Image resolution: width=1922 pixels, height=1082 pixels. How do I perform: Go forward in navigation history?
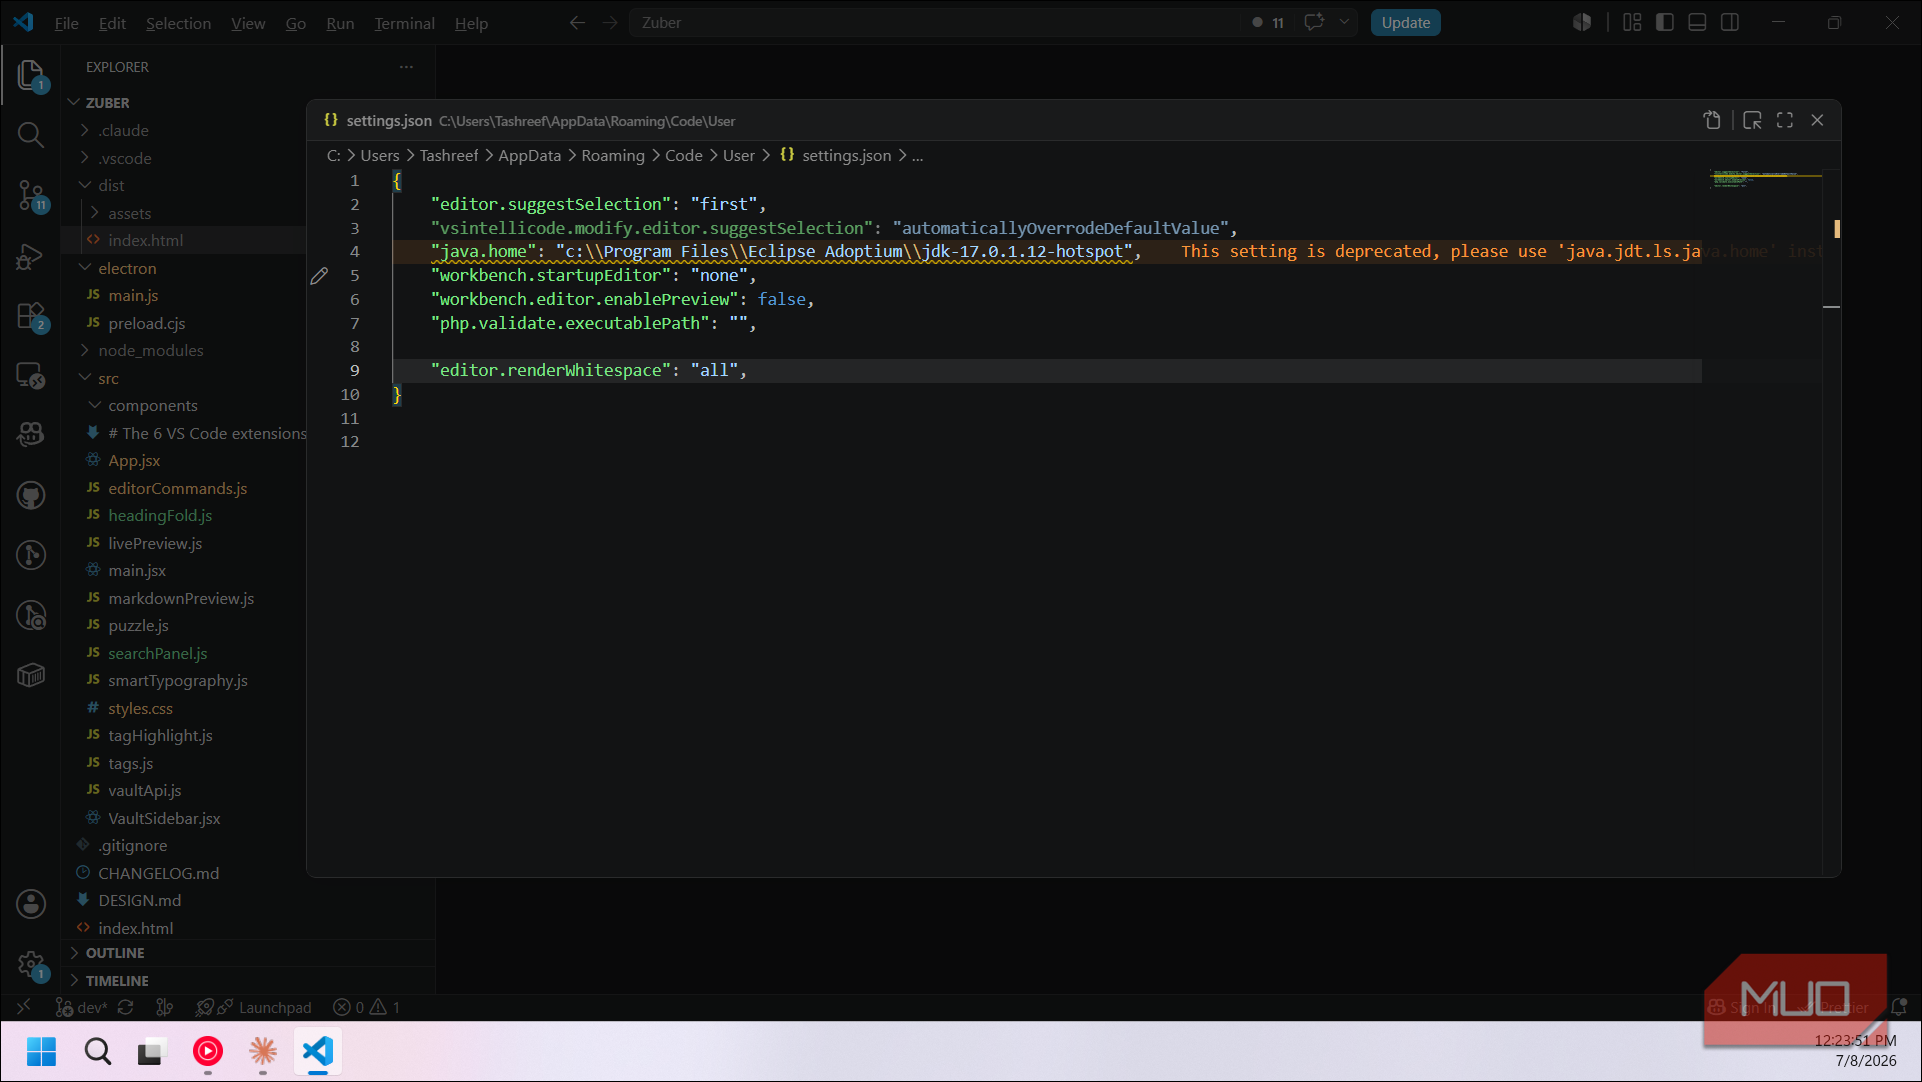(x=610, y=22)
